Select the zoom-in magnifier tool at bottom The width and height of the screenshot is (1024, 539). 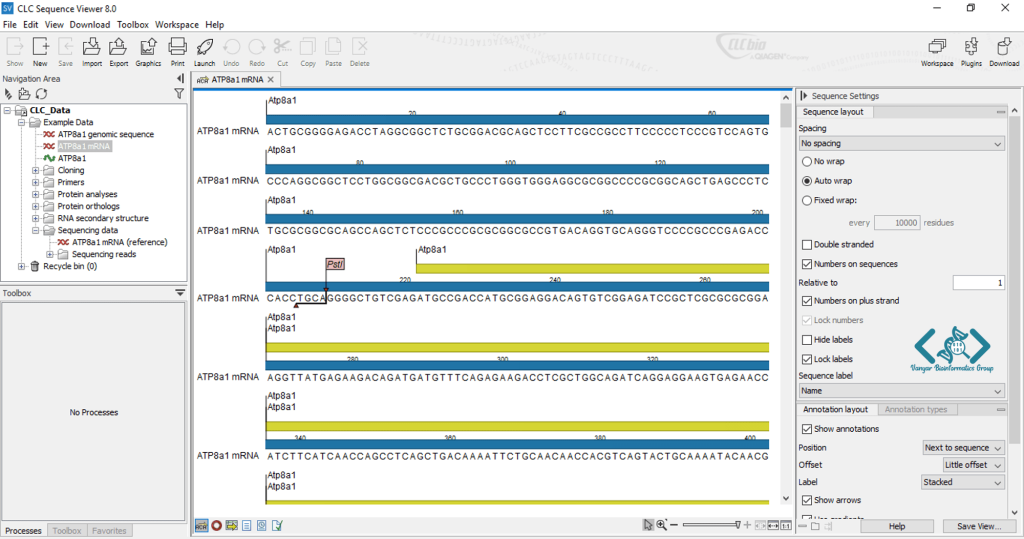(662, 525)
